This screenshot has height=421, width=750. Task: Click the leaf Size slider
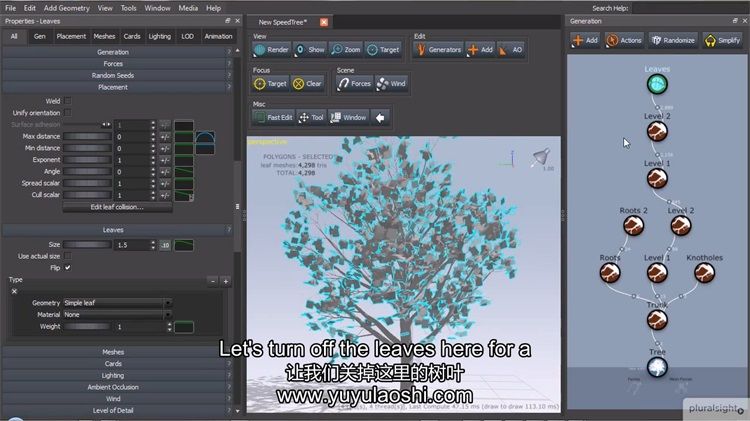pos(87,244)
